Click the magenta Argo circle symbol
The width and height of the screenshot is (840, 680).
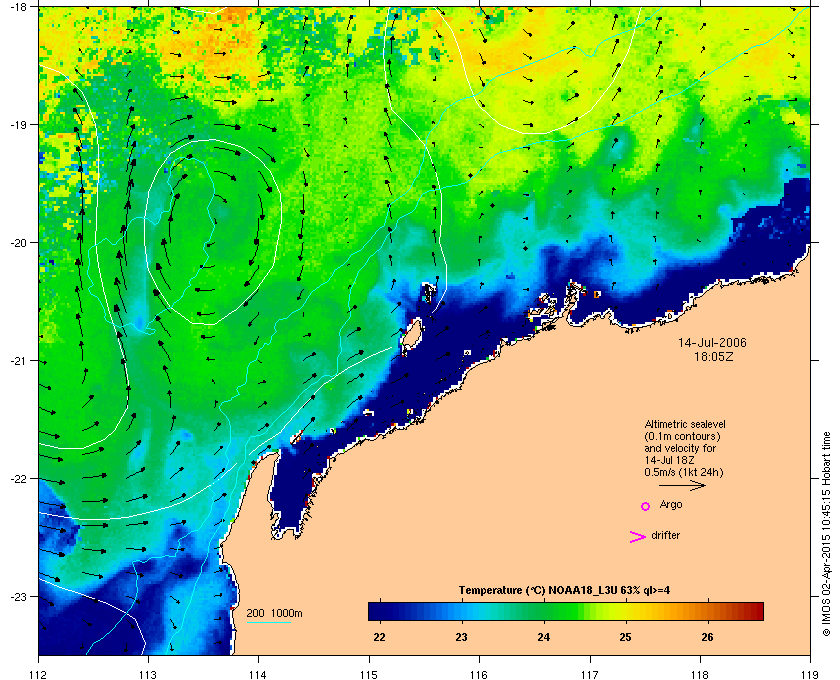(x=646, y=506)
